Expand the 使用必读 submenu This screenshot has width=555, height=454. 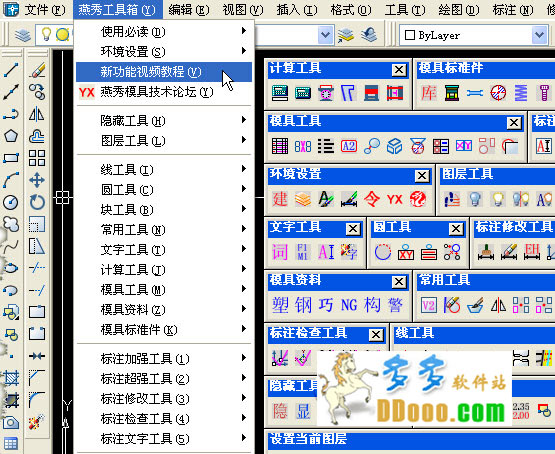pos(164,31)
